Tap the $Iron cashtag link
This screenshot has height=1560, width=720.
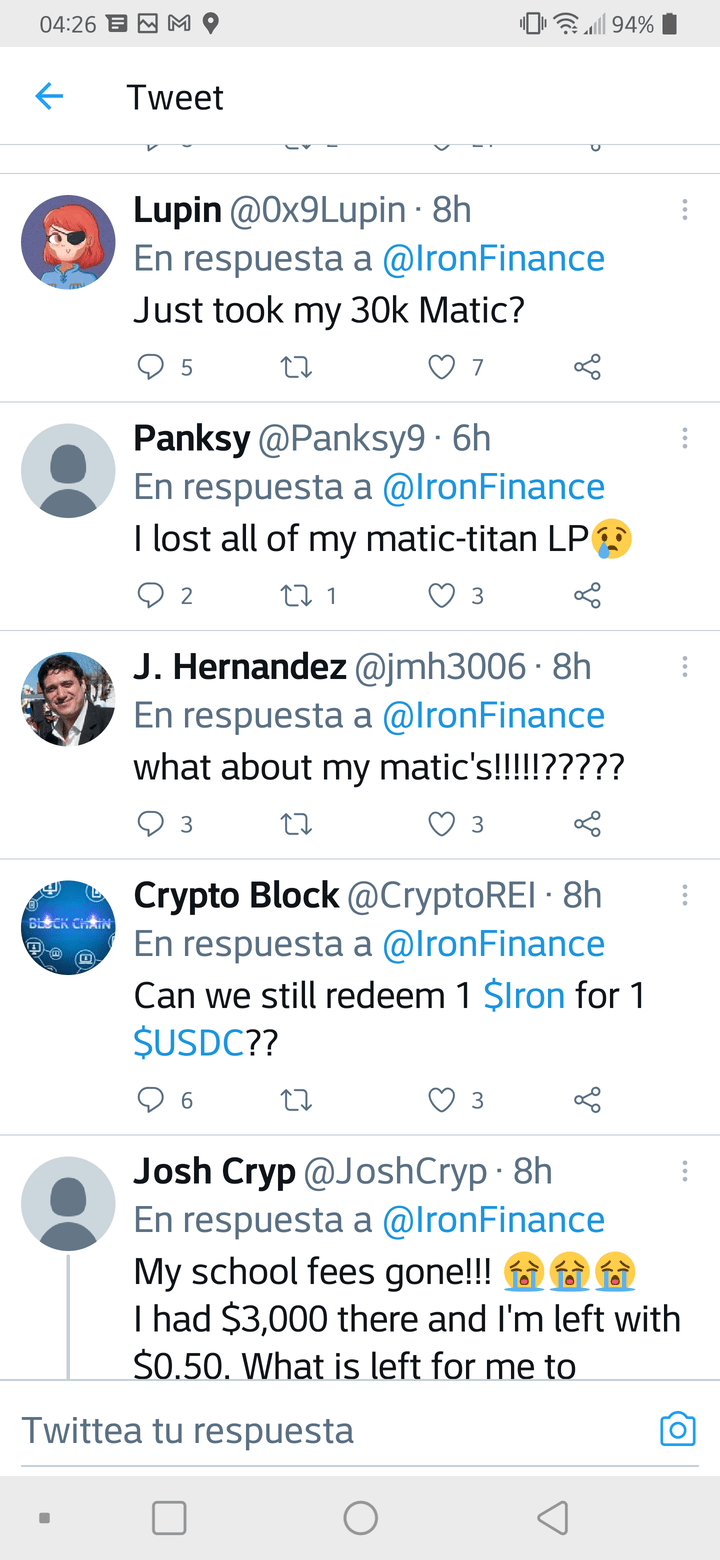point(523,996)
